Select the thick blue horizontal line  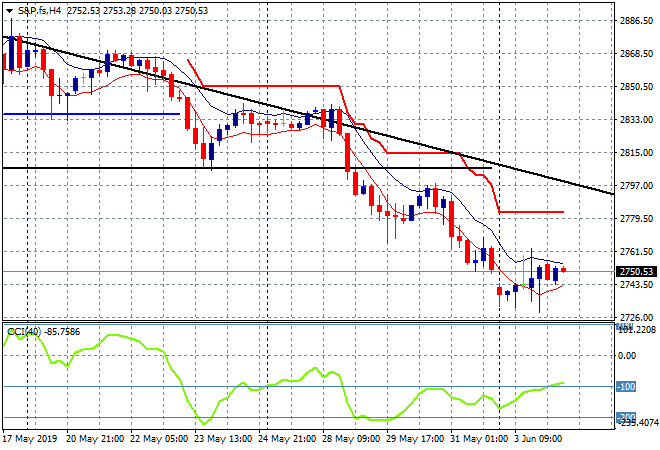click(91, 114)
